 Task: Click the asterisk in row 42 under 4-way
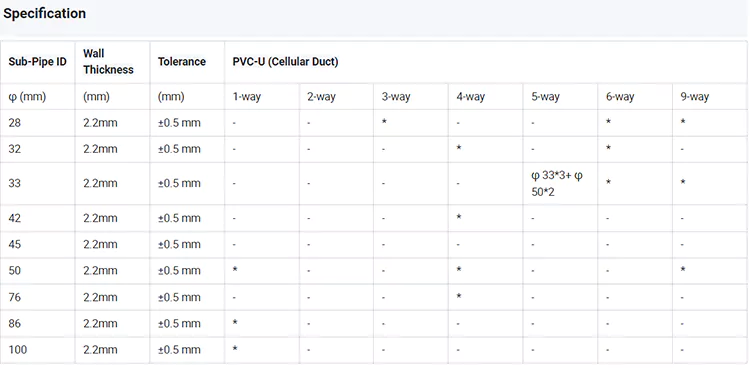(x=459, y=217)
